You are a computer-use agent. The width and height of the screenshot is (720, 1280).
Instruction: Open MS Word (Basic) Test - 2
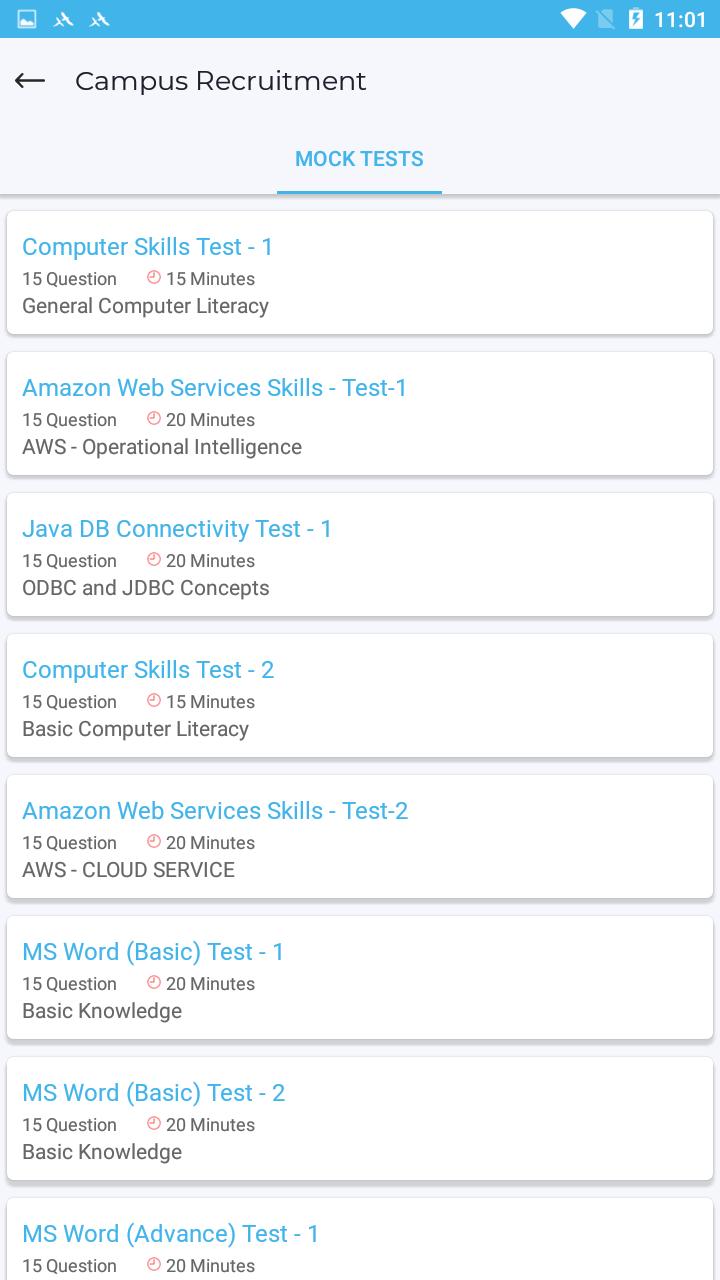tap(153, 1093)
